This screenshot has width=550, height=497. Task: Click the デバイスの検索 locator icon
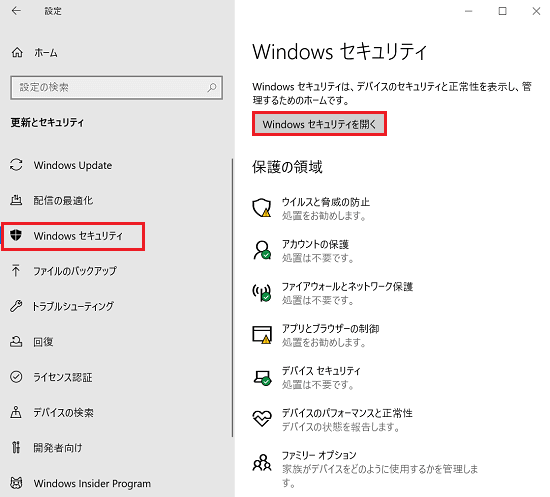click(x=16, y=412)
